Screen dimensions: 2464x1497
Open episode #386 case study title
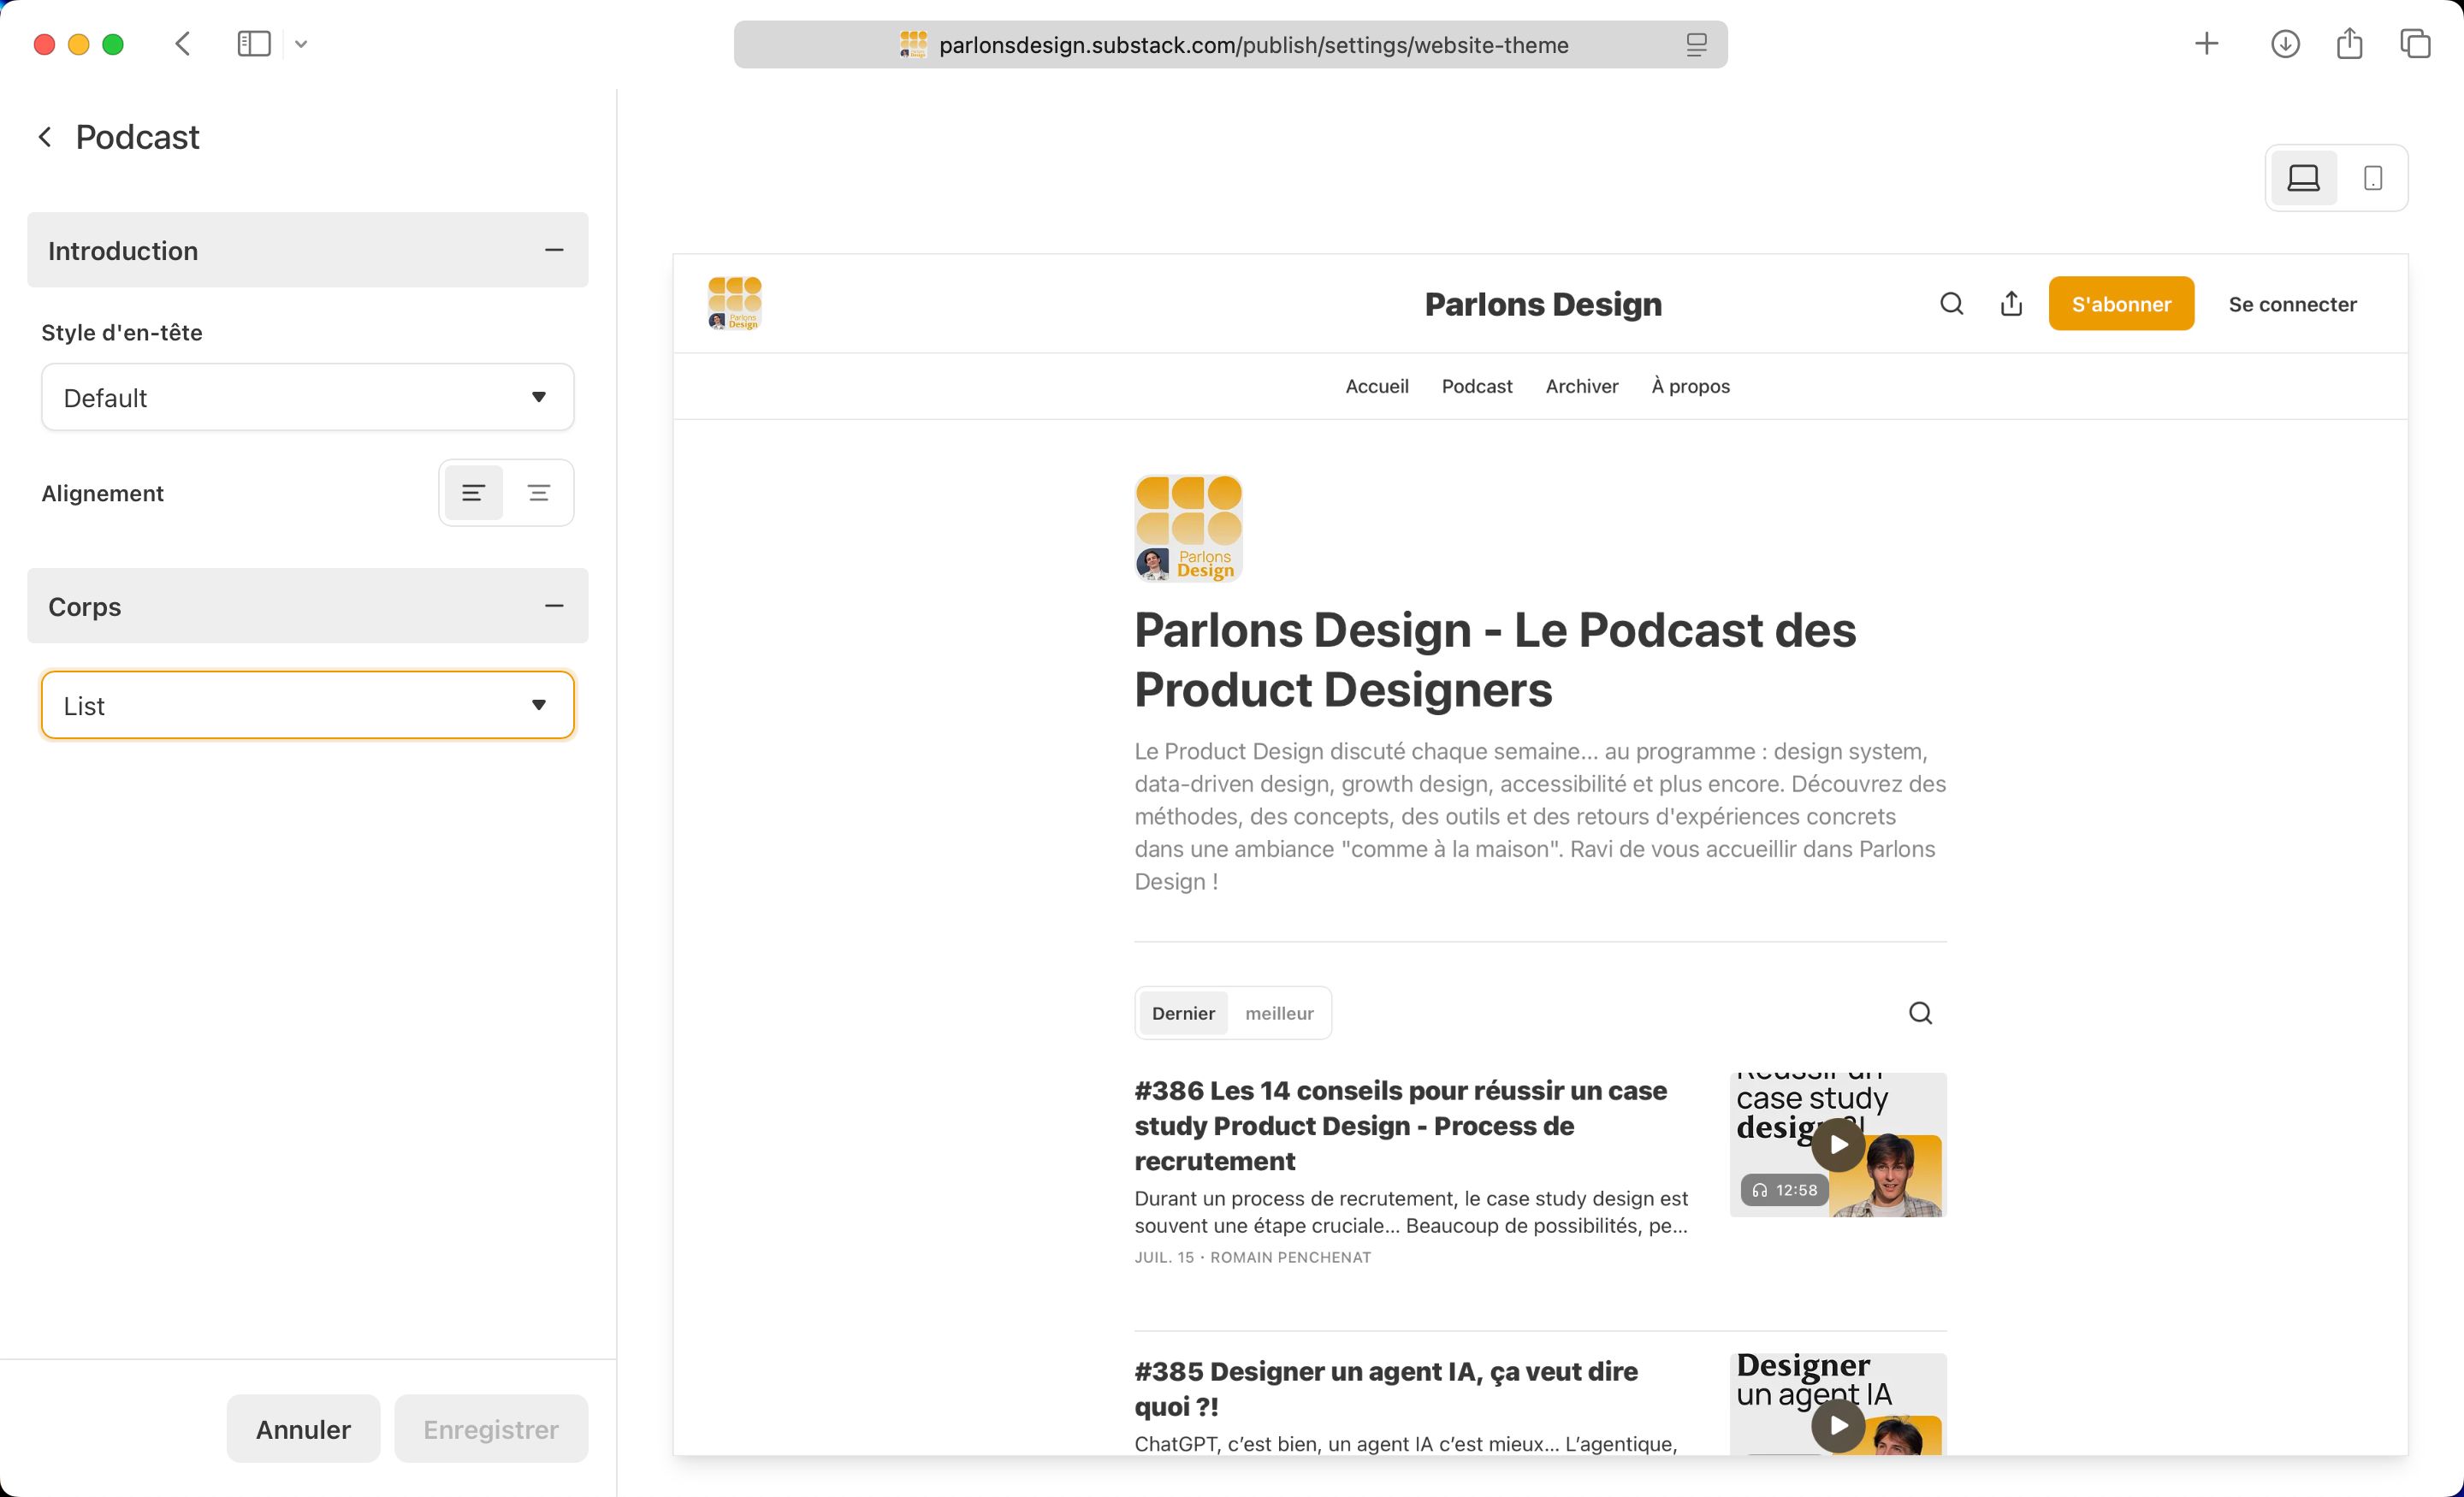click(1400, 1125)
